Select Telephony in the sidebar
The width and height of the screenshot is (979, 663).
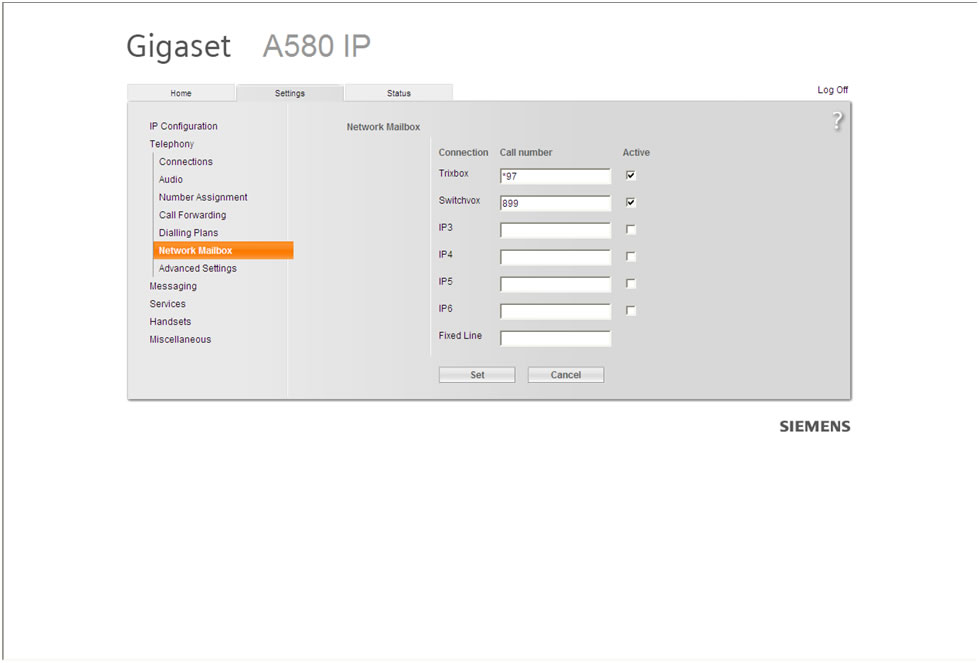(x=172, y=144)
